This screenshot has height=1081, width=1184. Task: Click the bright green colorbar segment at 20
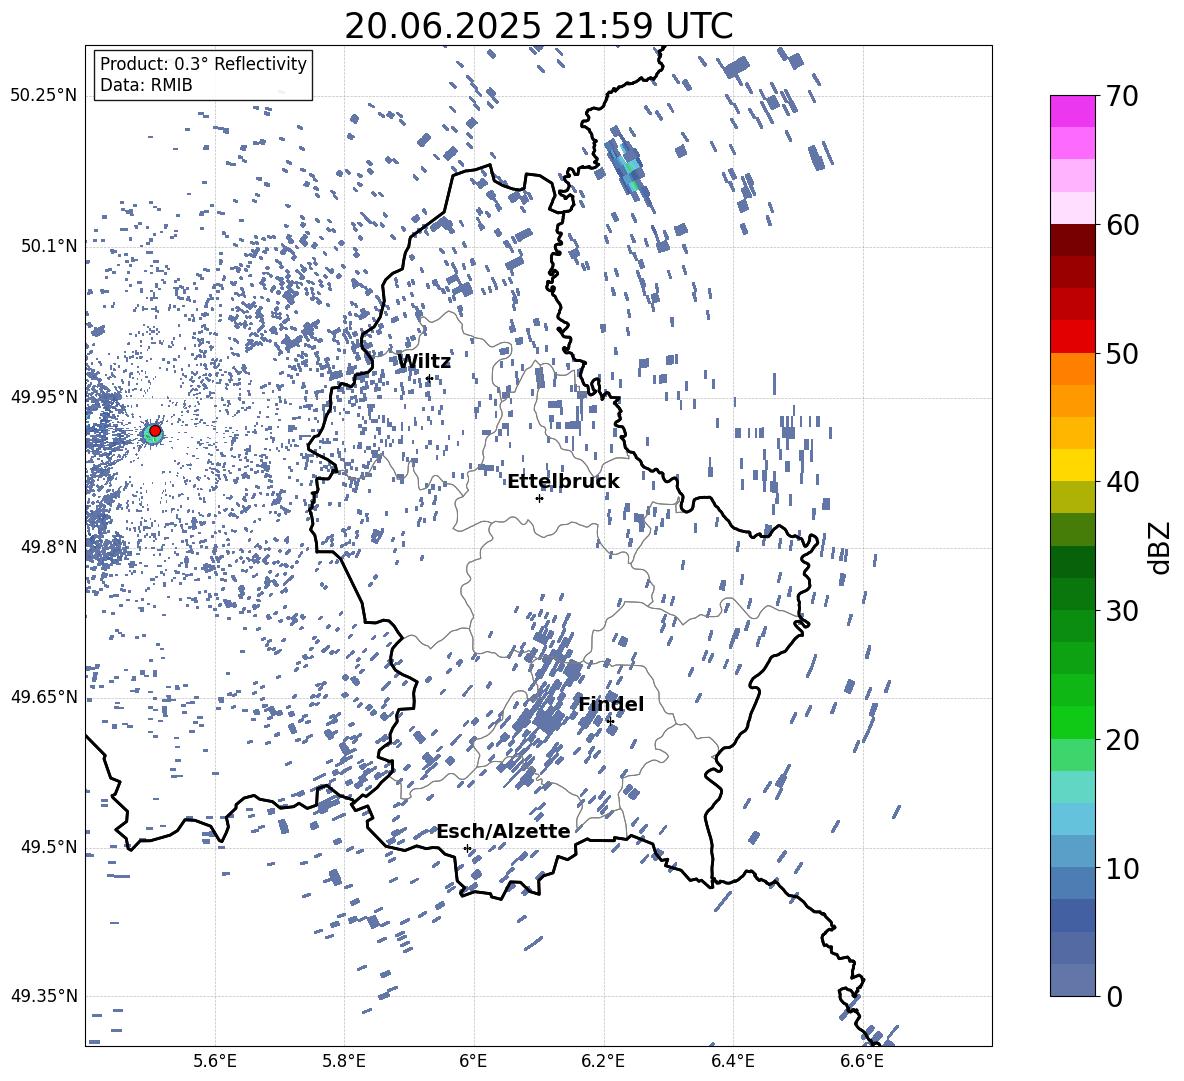point(1073,722)
